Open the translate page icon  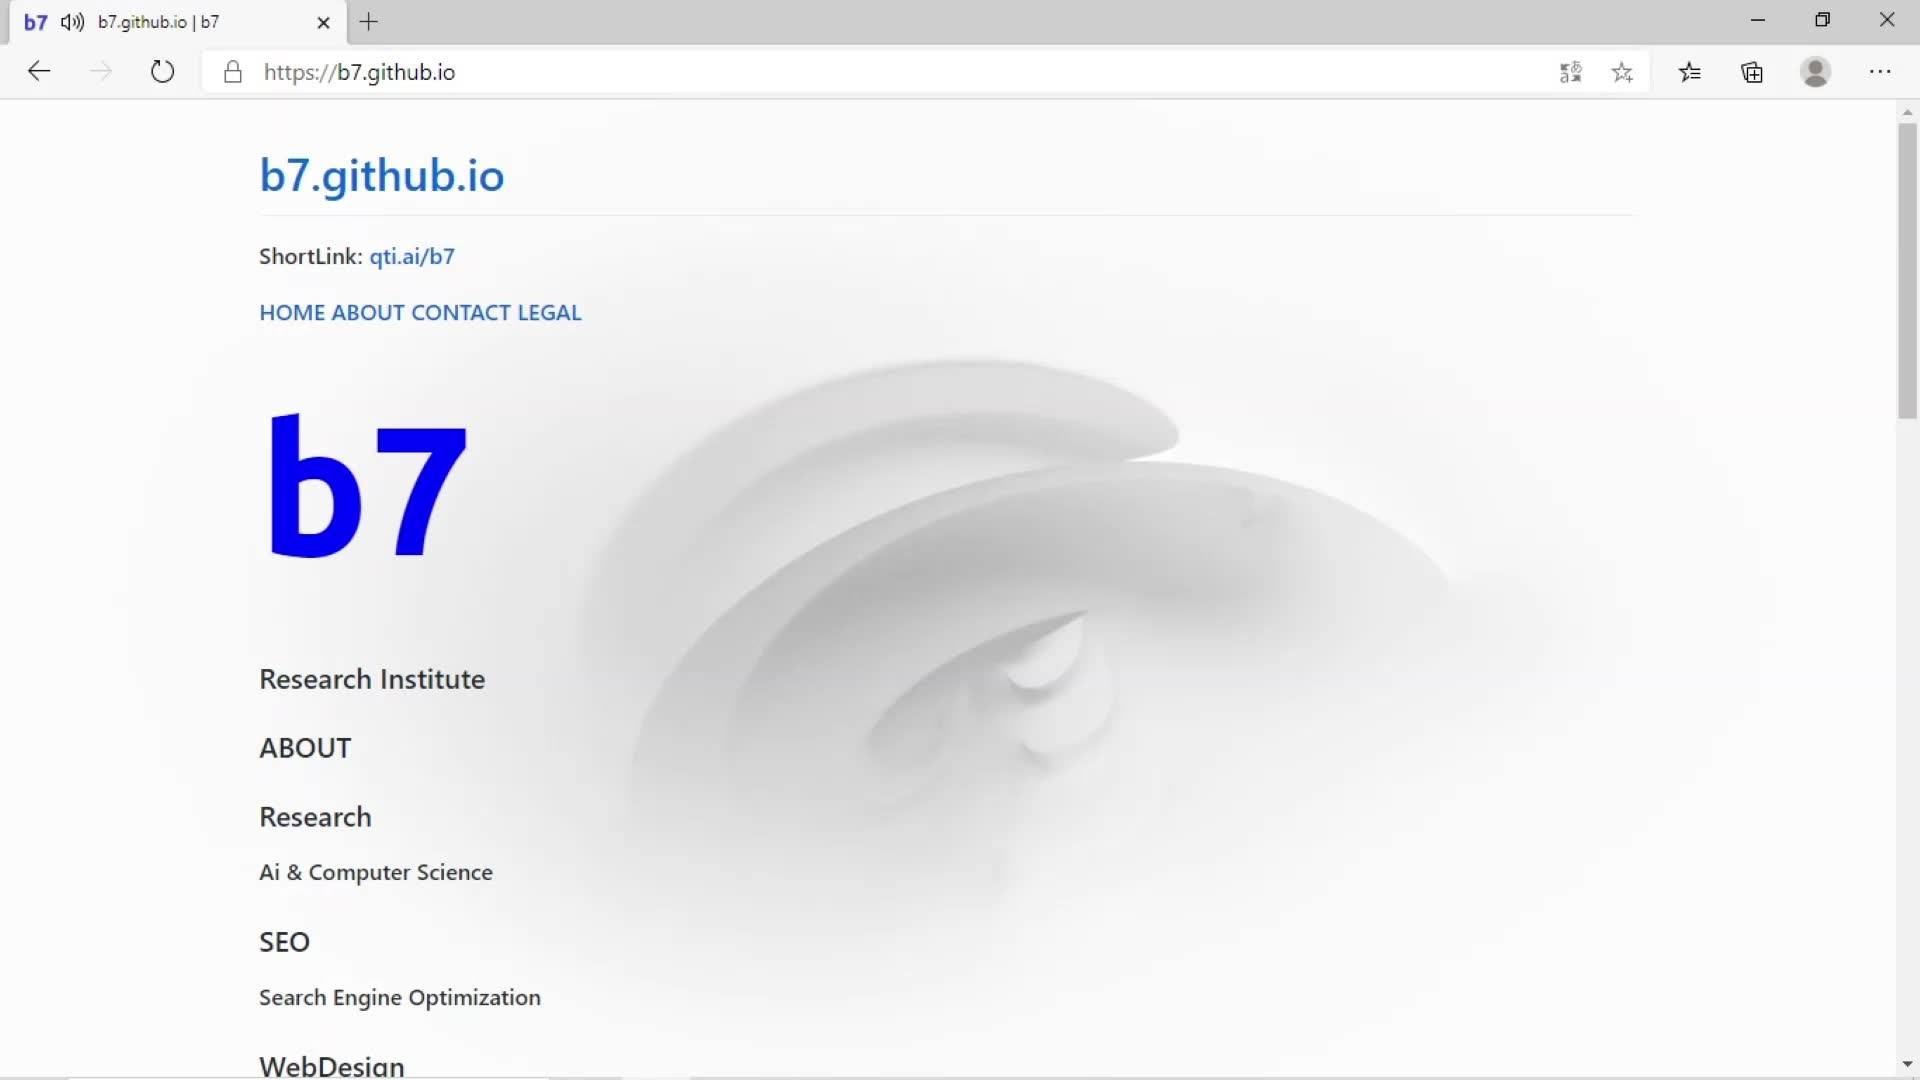click(x=1570, y=72)
